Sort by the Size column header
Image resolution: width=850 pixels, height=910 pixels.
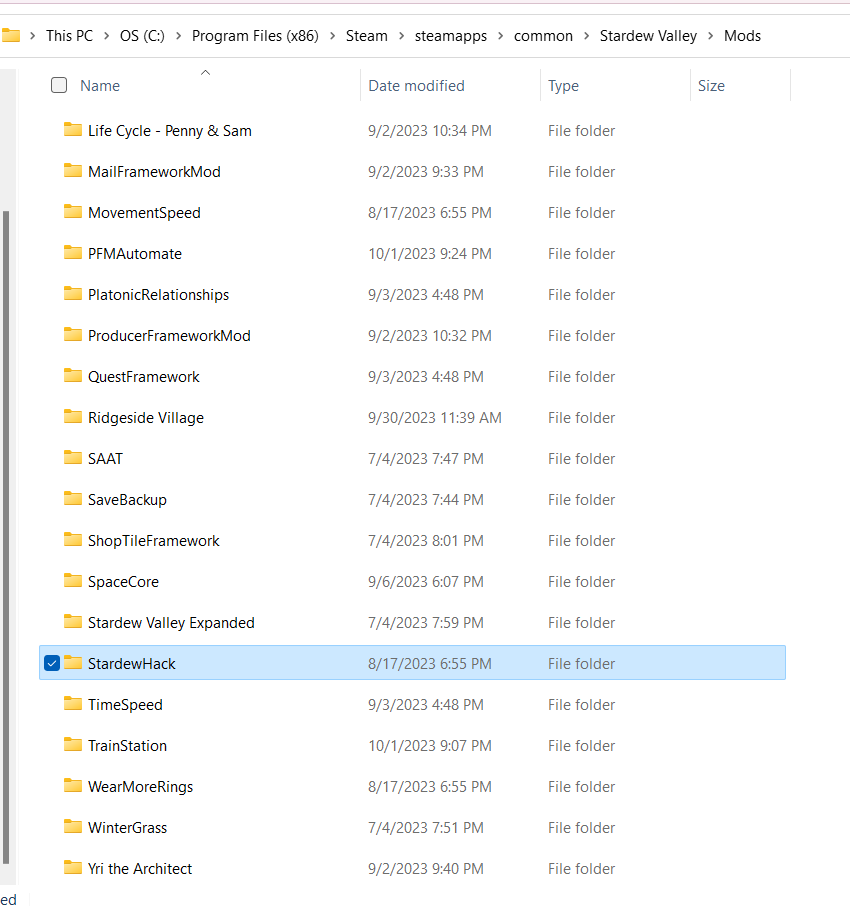(711, 86)
